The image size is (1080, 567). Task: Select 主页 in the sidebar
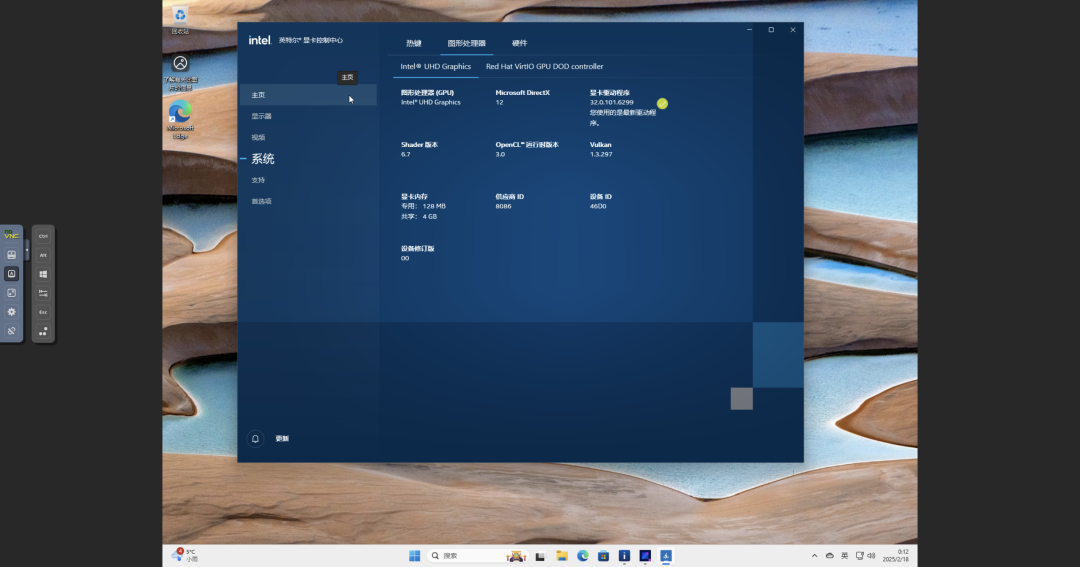pos(308,95)
